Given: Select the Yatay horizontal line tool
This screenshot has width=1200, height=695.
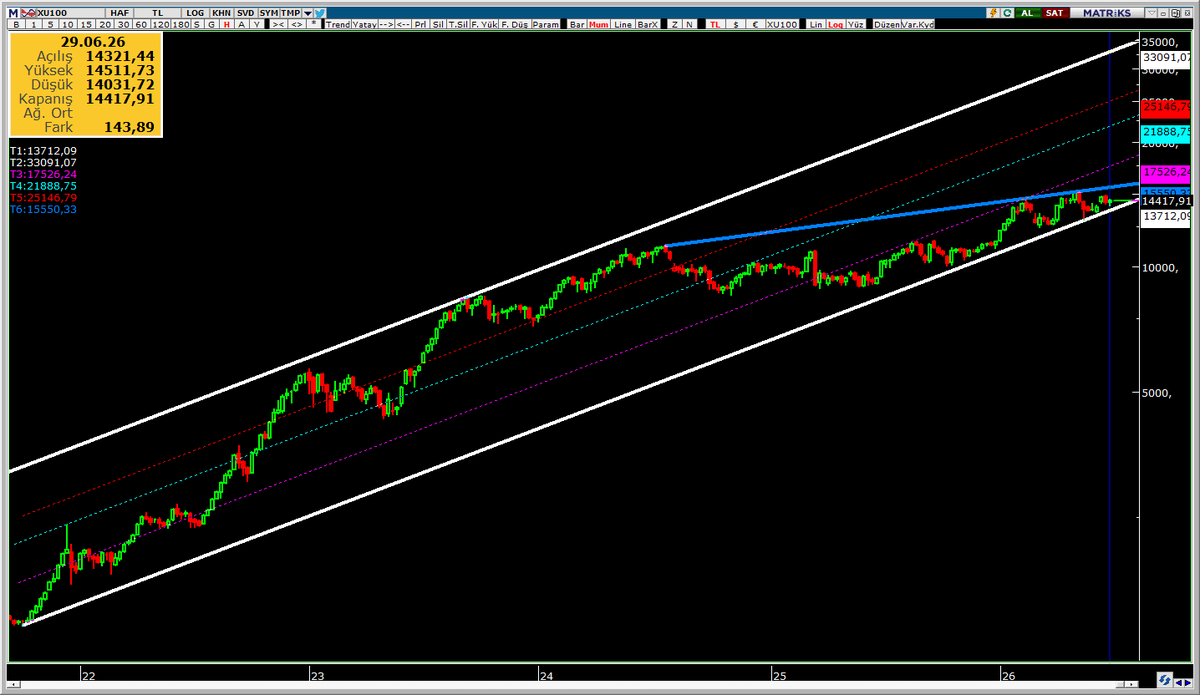Looking at the screenshot, I should [364, 24].
